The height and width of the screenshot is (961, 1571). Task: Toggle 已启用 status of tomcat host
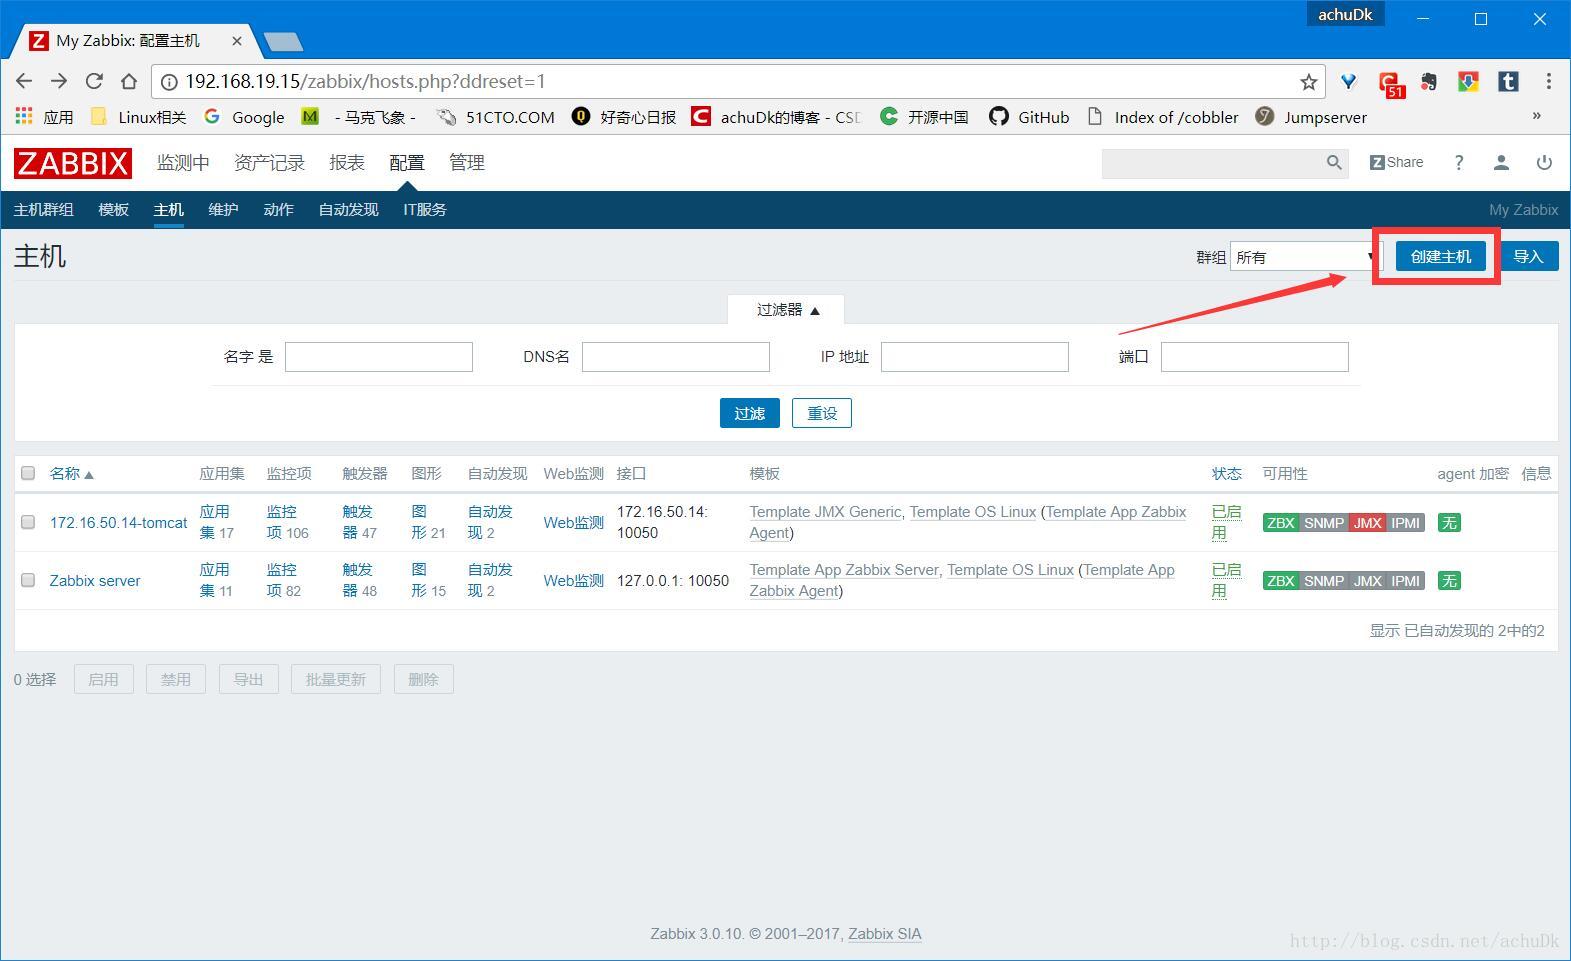pos(1226,522)
